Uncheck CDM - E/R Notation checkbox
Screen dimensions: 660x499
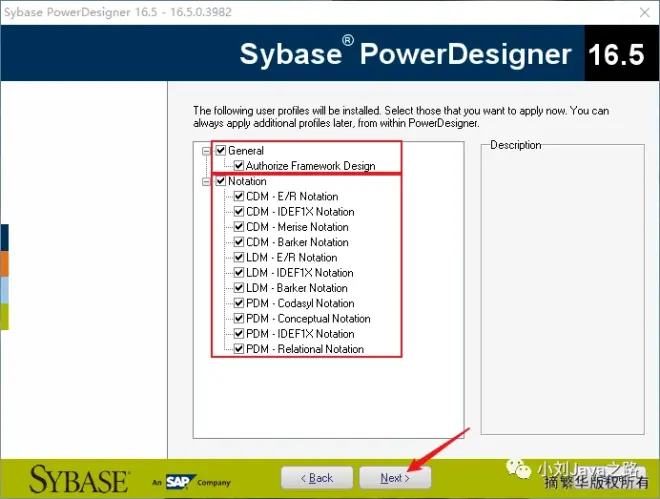pyautogui.click(x=239, y=196)
